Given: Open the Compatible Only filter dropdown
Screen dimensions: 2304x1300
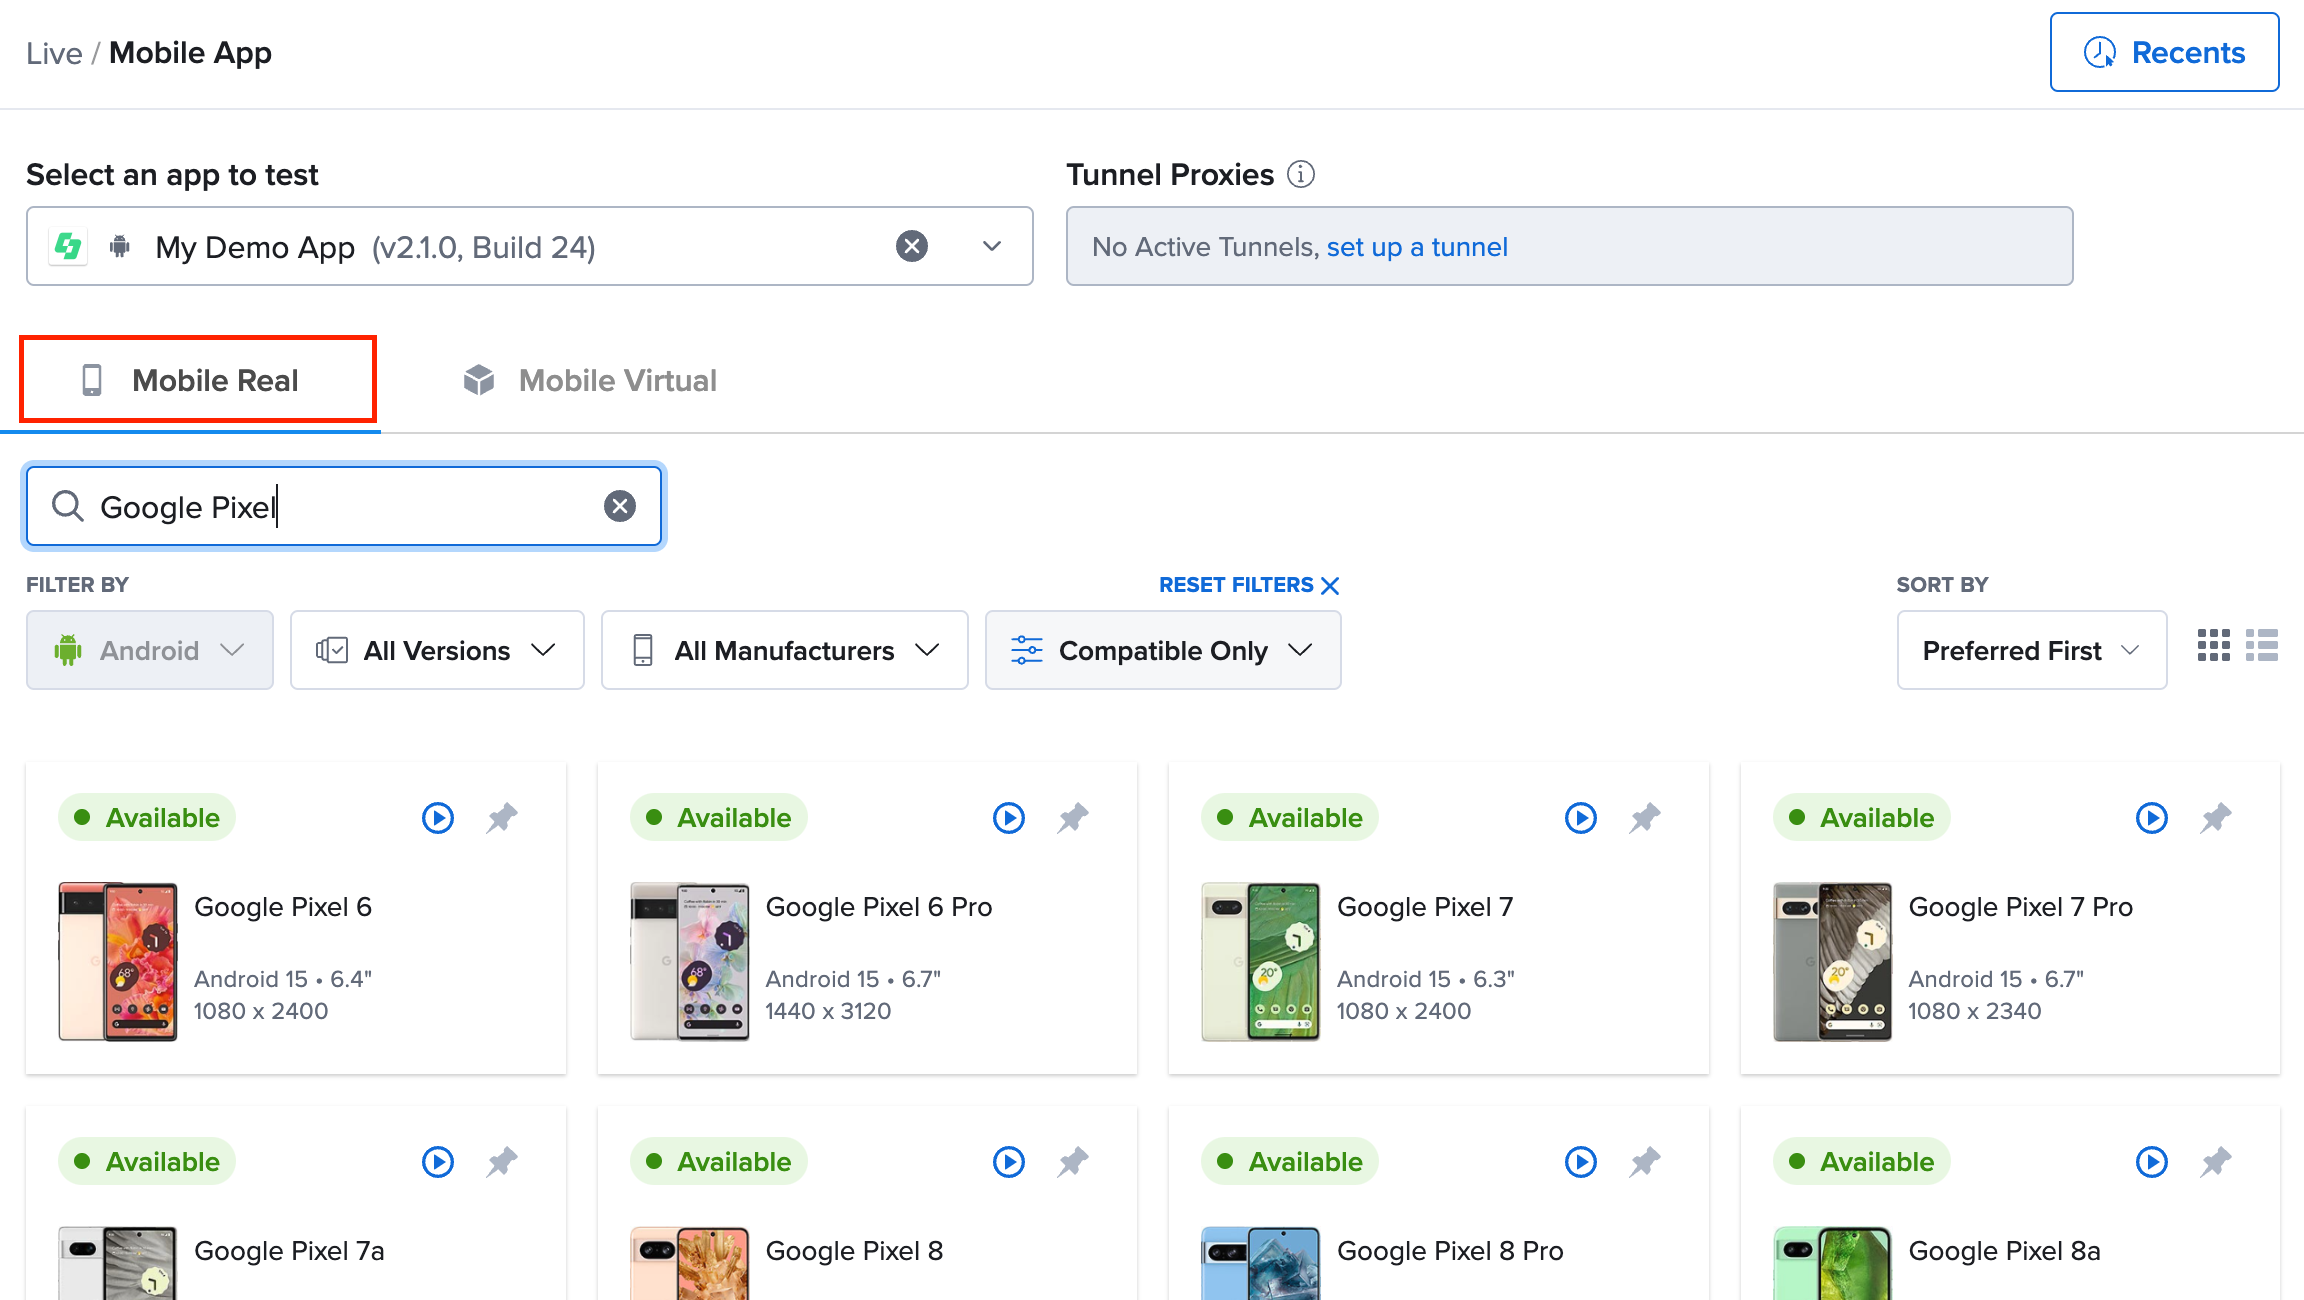Looking at the screenshot, I should (1162, 650).
